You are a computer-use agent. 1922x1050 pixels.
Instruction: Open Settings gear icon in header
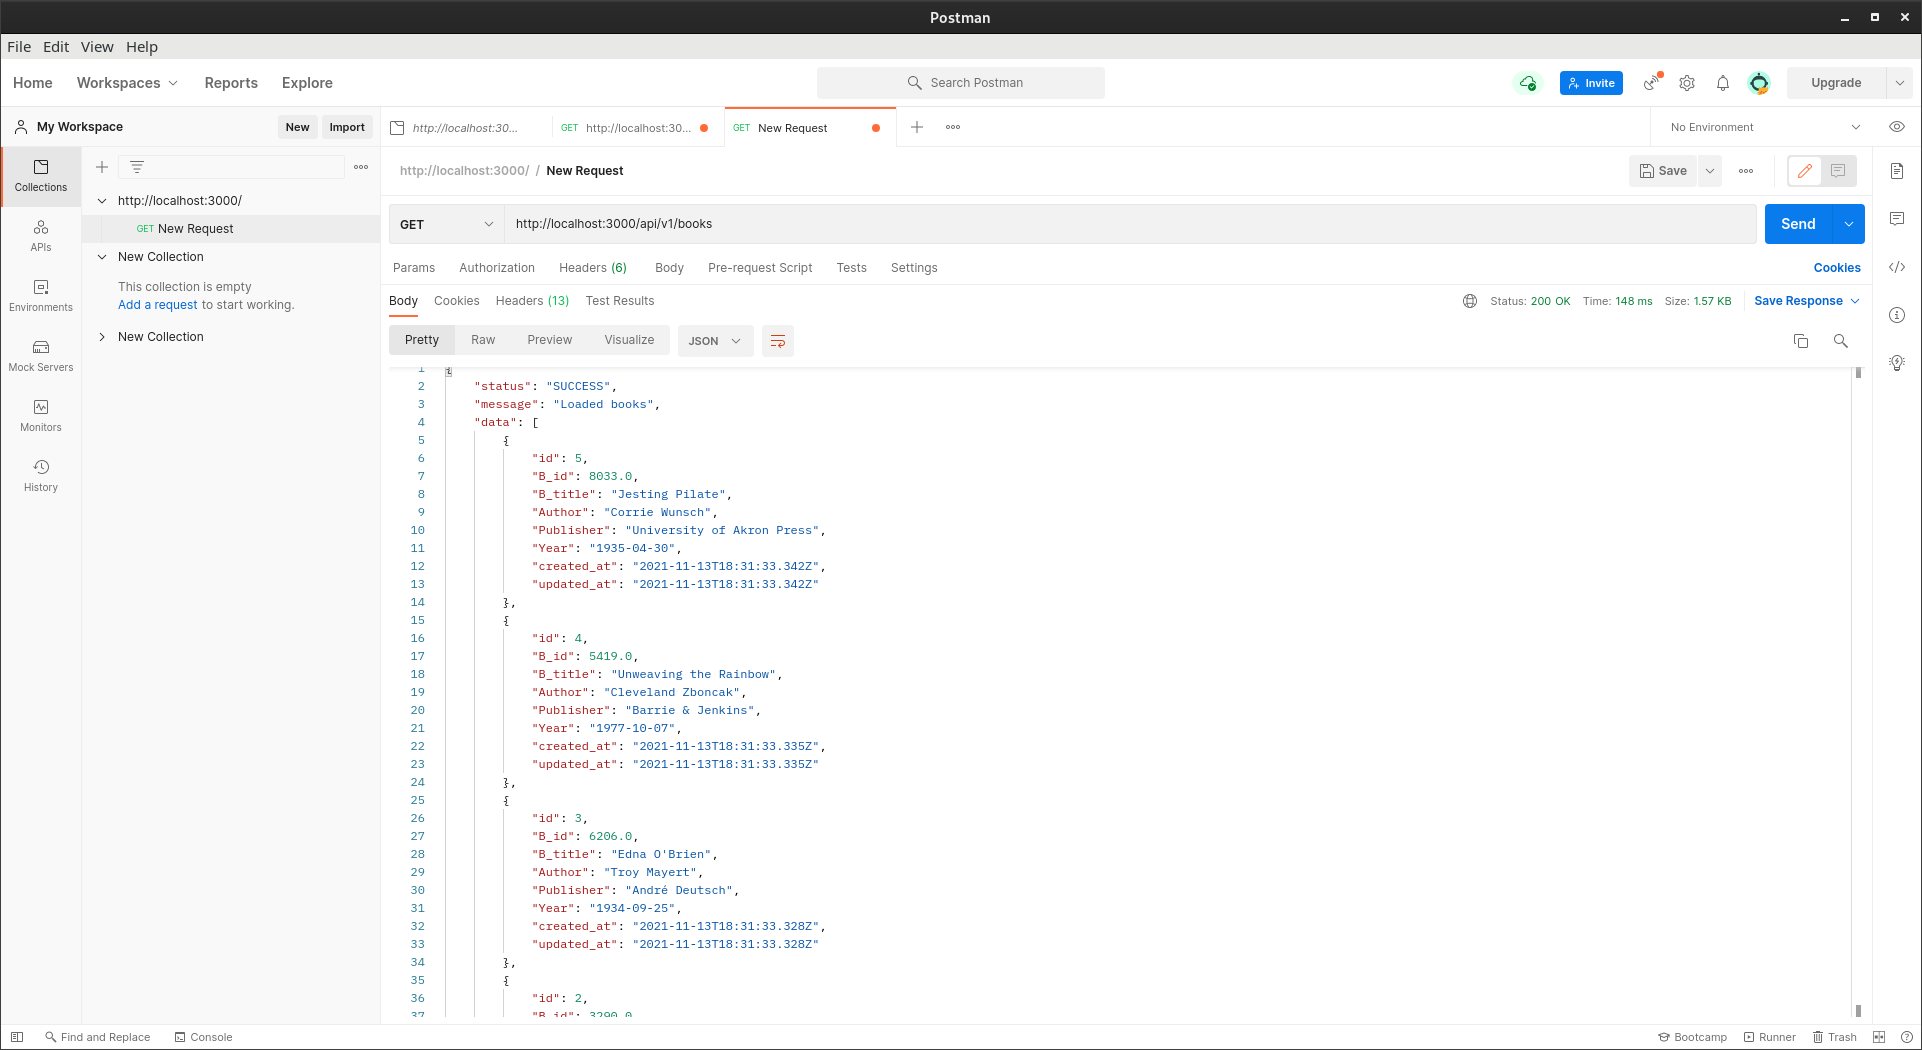1687,83
